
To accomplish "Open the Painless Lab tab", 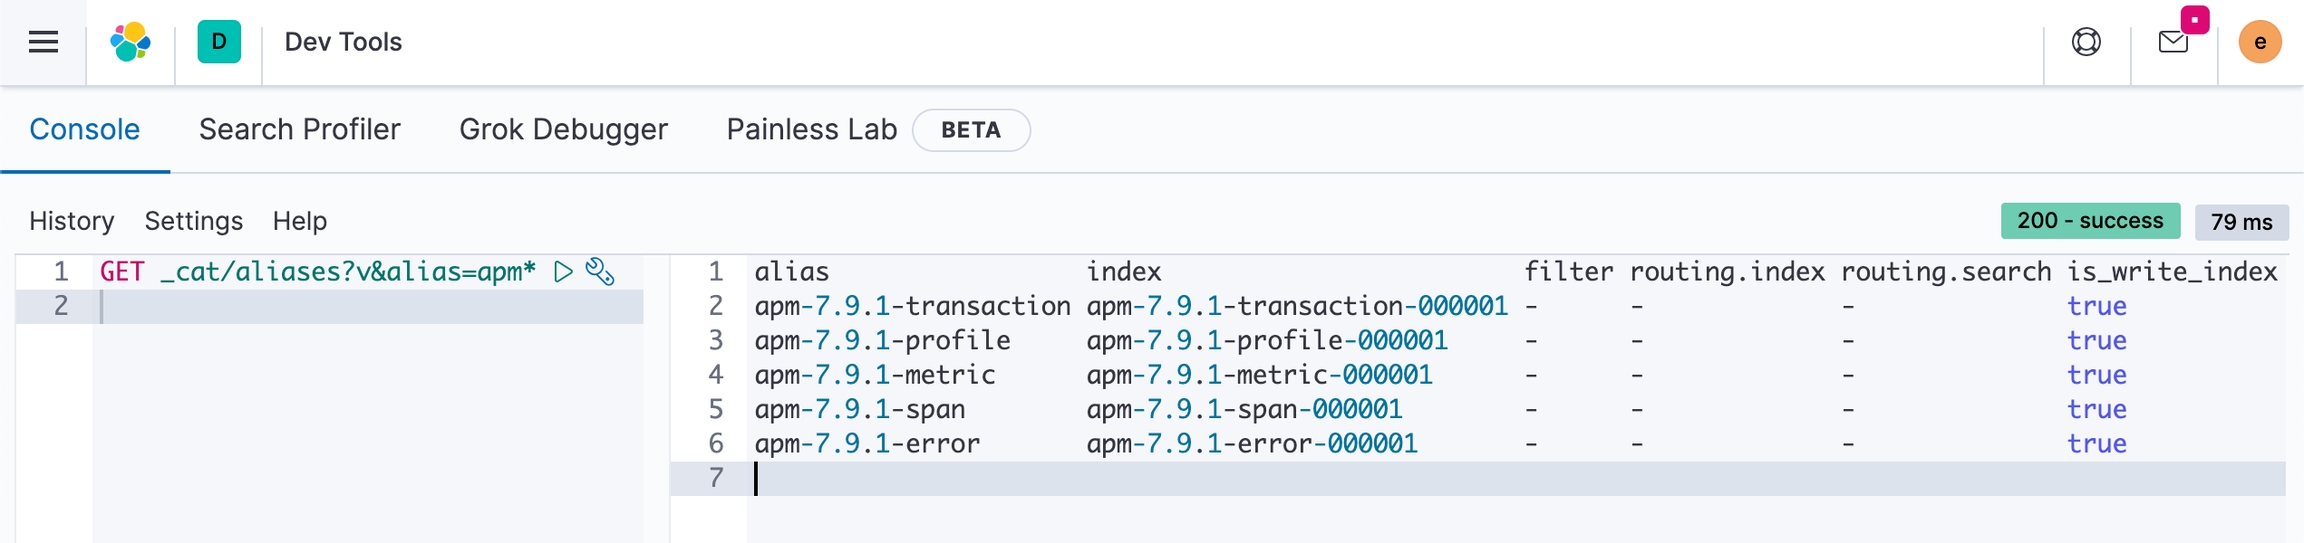I will (811, 130).
